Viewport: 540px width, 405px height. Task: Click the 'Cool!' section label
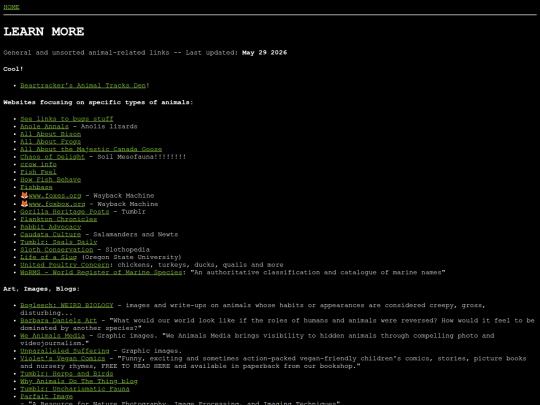[13, 69]
